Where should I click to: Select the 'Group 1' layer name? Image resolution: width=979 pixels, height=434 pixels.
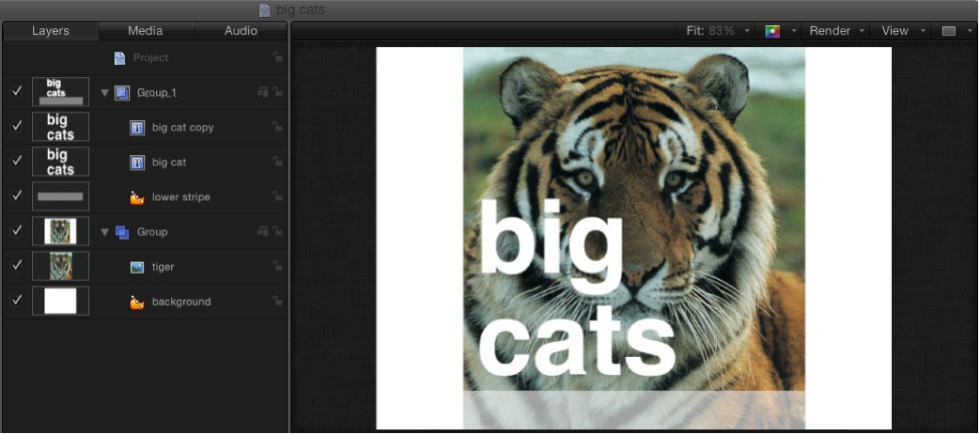[x=157, y=92]
